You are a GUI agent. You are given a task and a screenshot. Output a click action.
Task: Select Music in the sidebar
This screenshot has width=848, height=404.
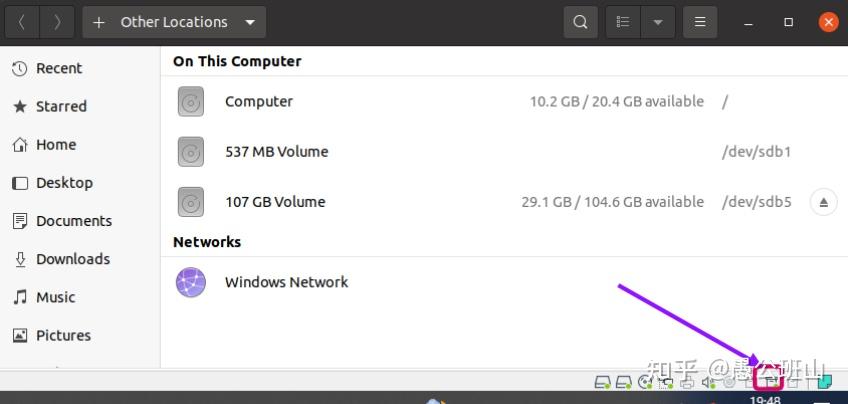click(56, 297)
